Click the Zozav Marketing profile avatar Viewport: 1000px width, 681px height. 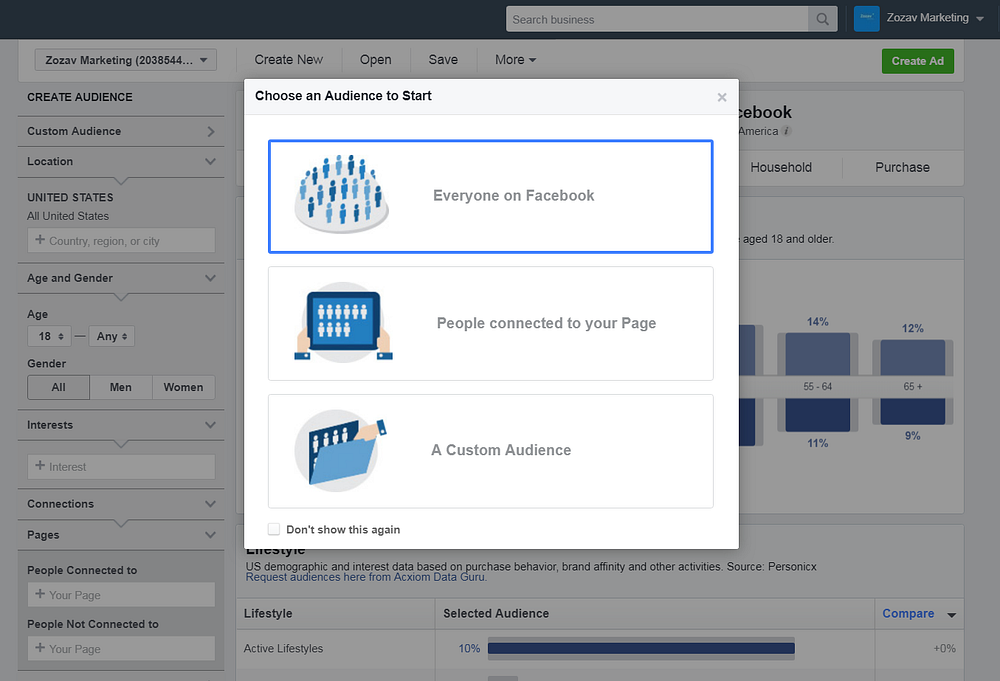[866, 18]
